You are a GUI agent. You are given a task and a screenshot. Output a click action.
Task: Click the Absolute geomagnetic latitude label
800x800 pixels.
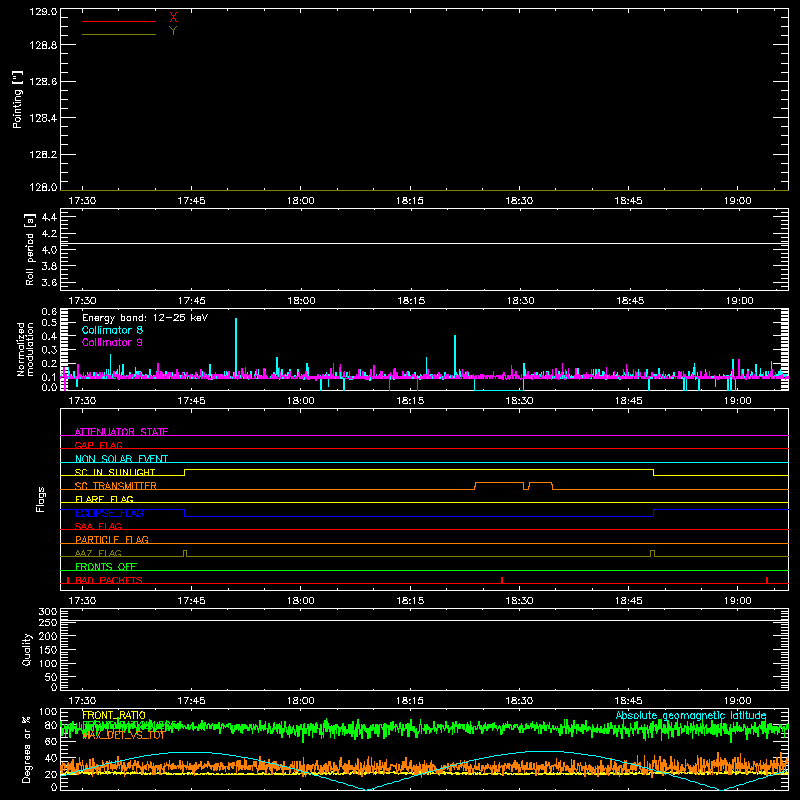(691, 715)
